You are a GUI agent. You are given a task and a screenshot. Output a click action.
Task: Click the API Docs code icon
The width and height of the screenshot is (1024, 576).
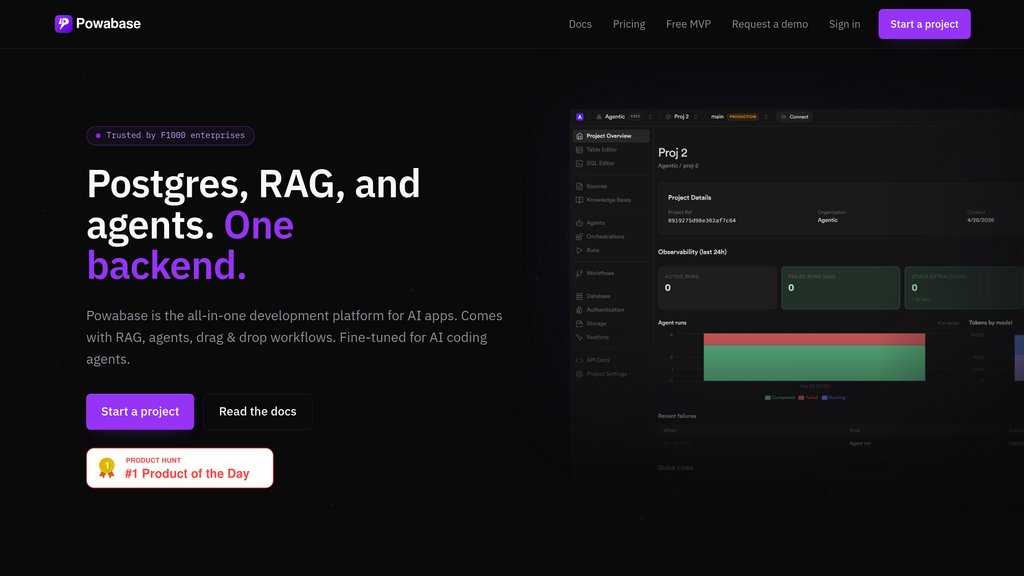(x=579, y=360)
